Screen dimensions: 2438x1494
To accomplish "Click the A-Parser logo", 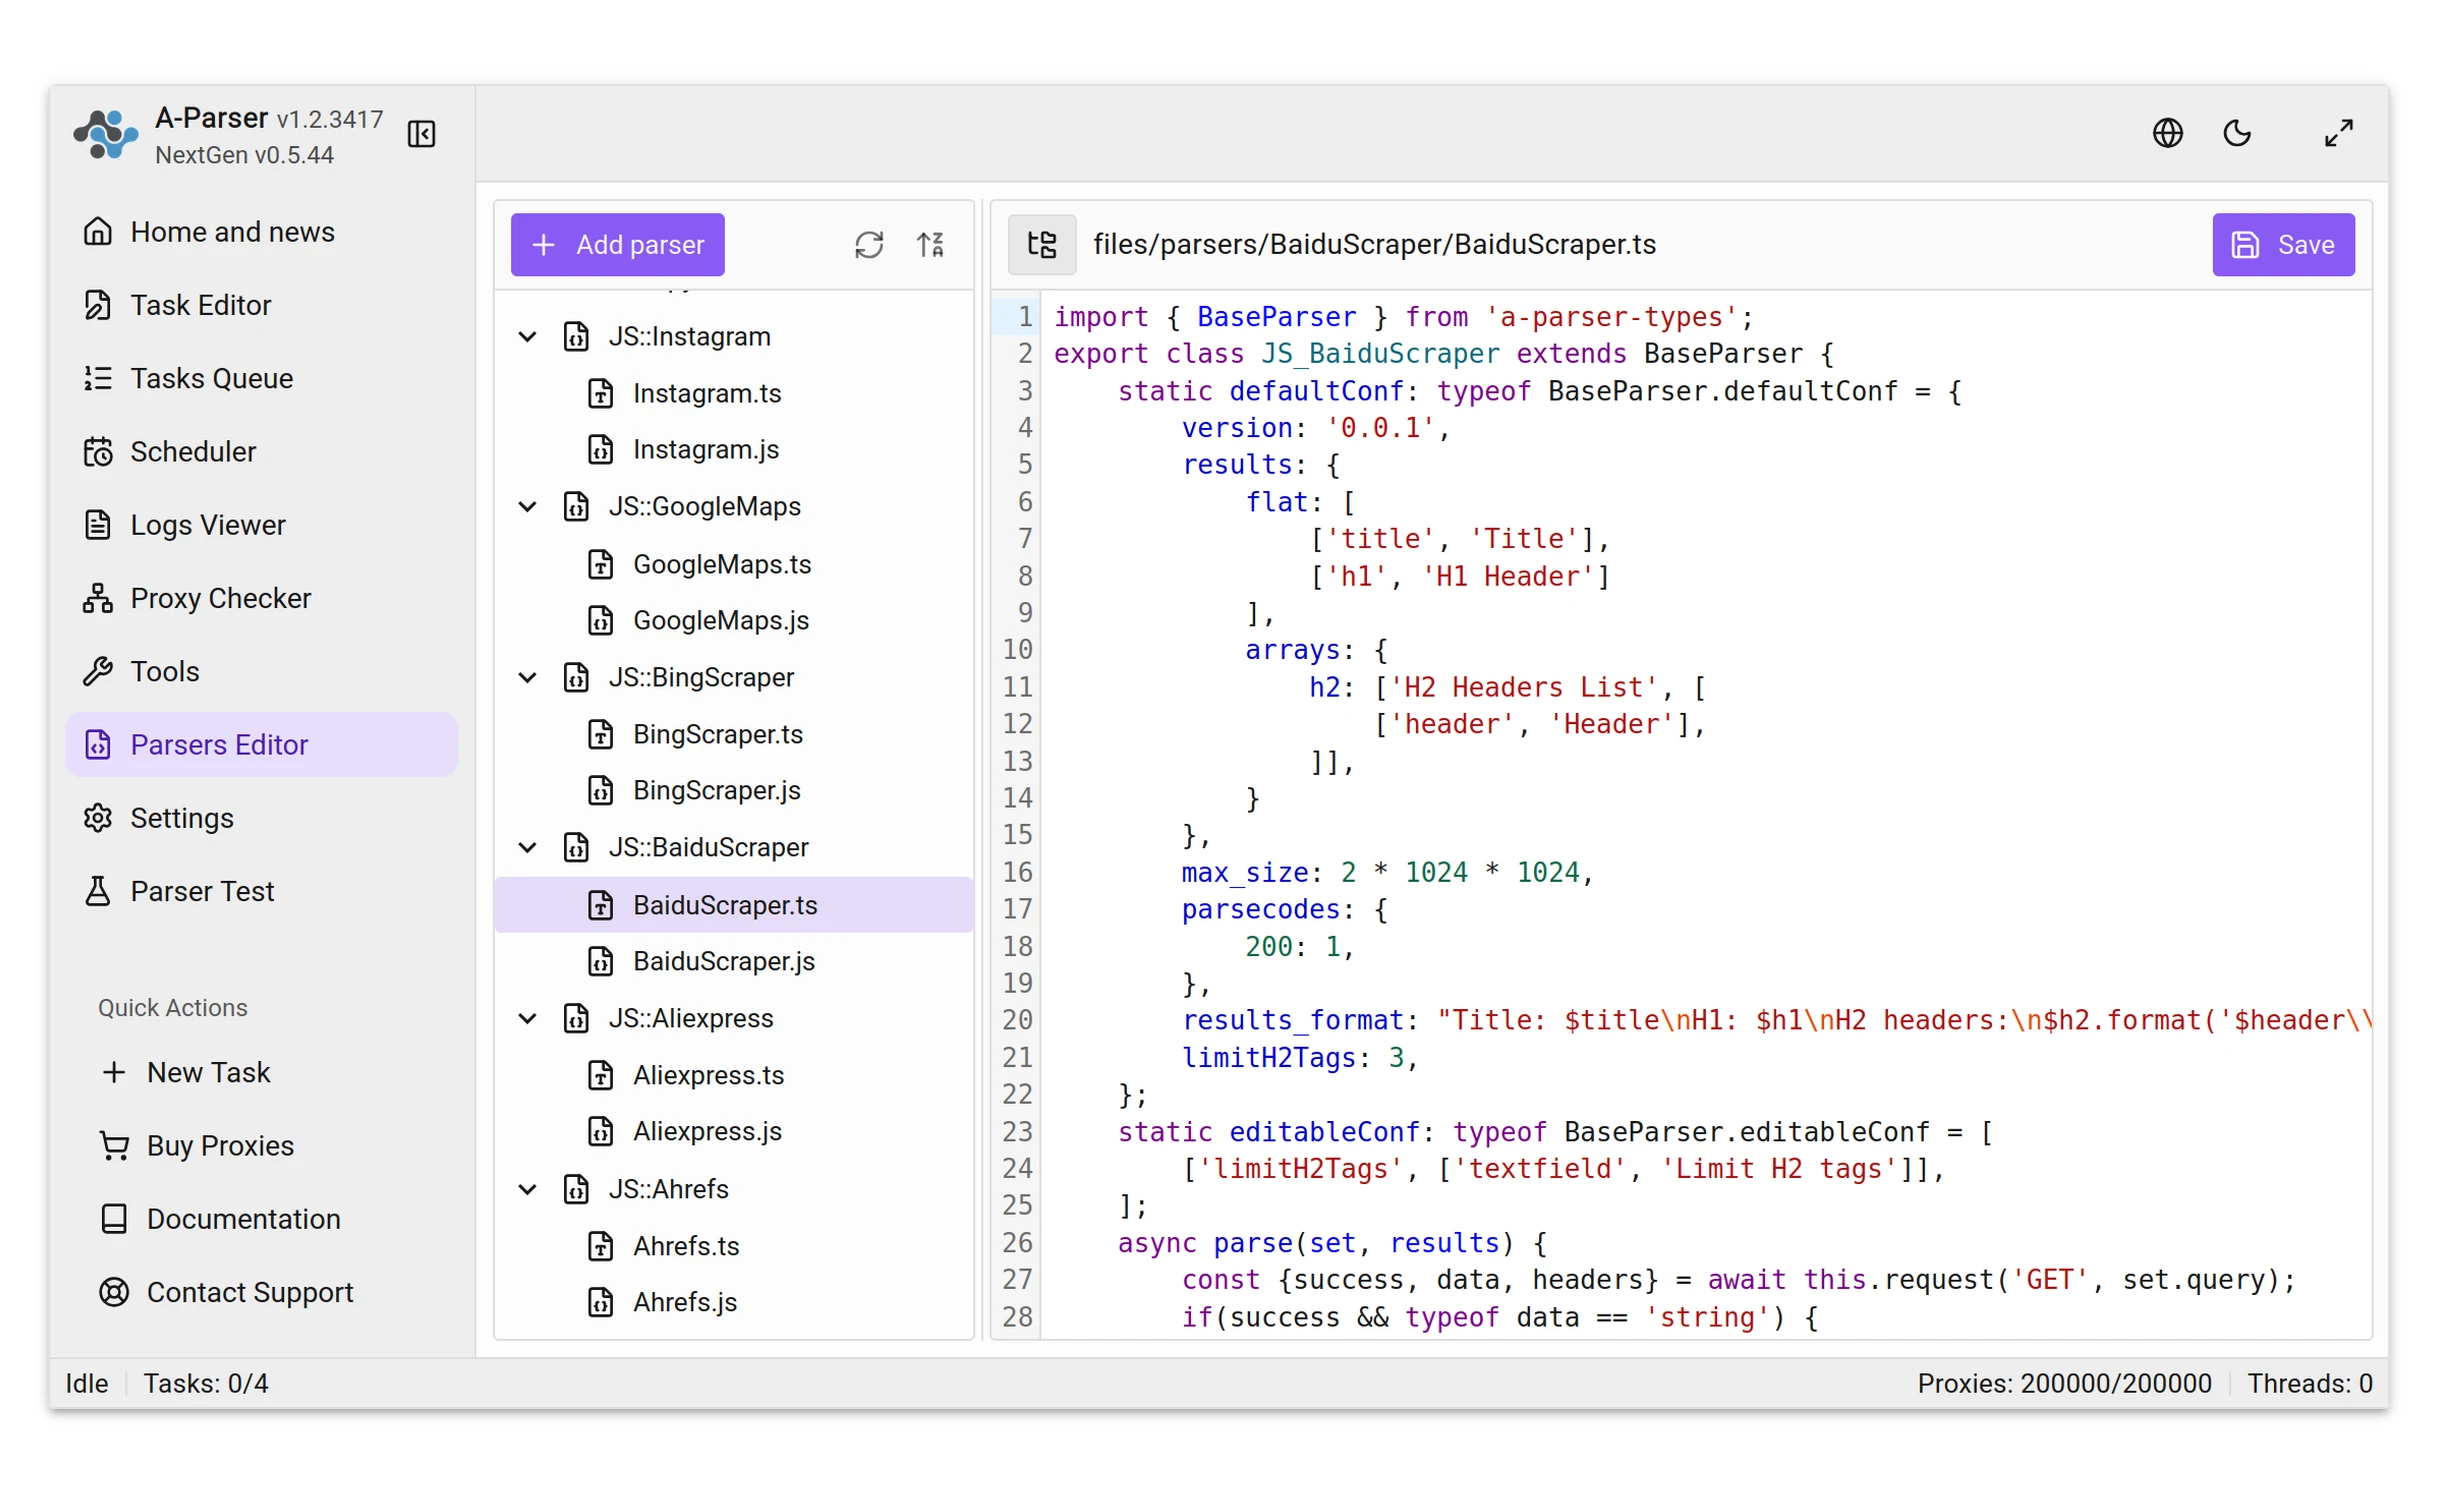I will tap(104, 134).
